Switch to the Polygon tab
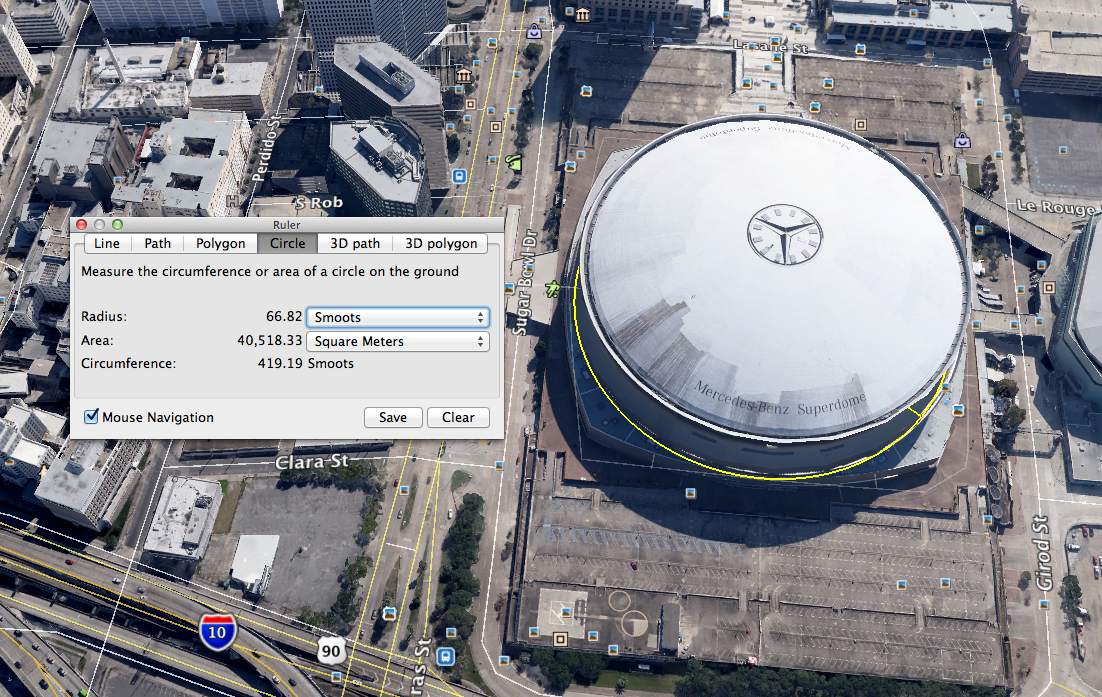 pos(220,243)
